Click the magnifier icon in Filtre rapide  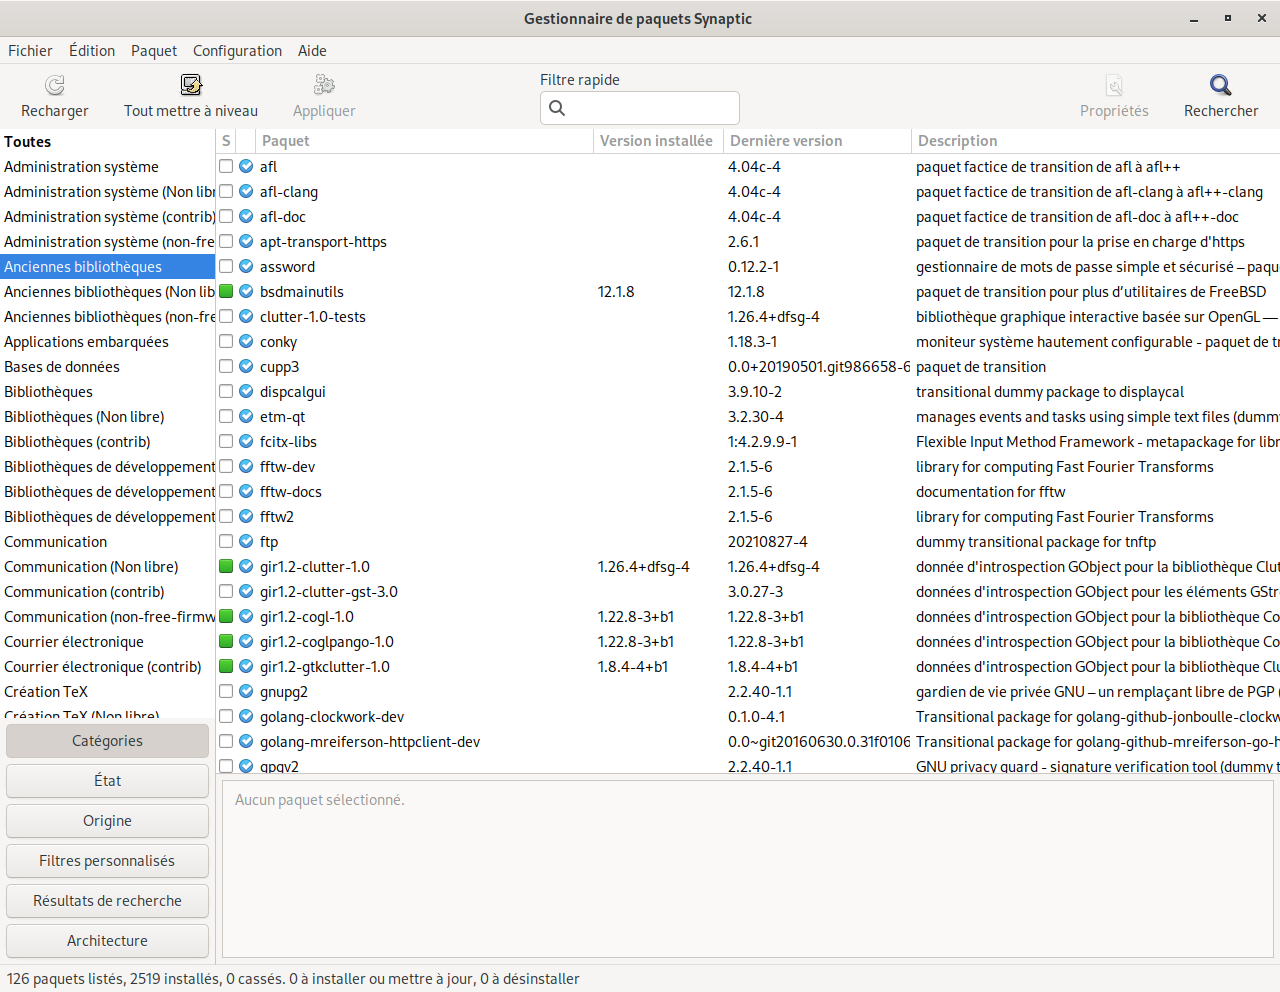(x=558, y=108)
